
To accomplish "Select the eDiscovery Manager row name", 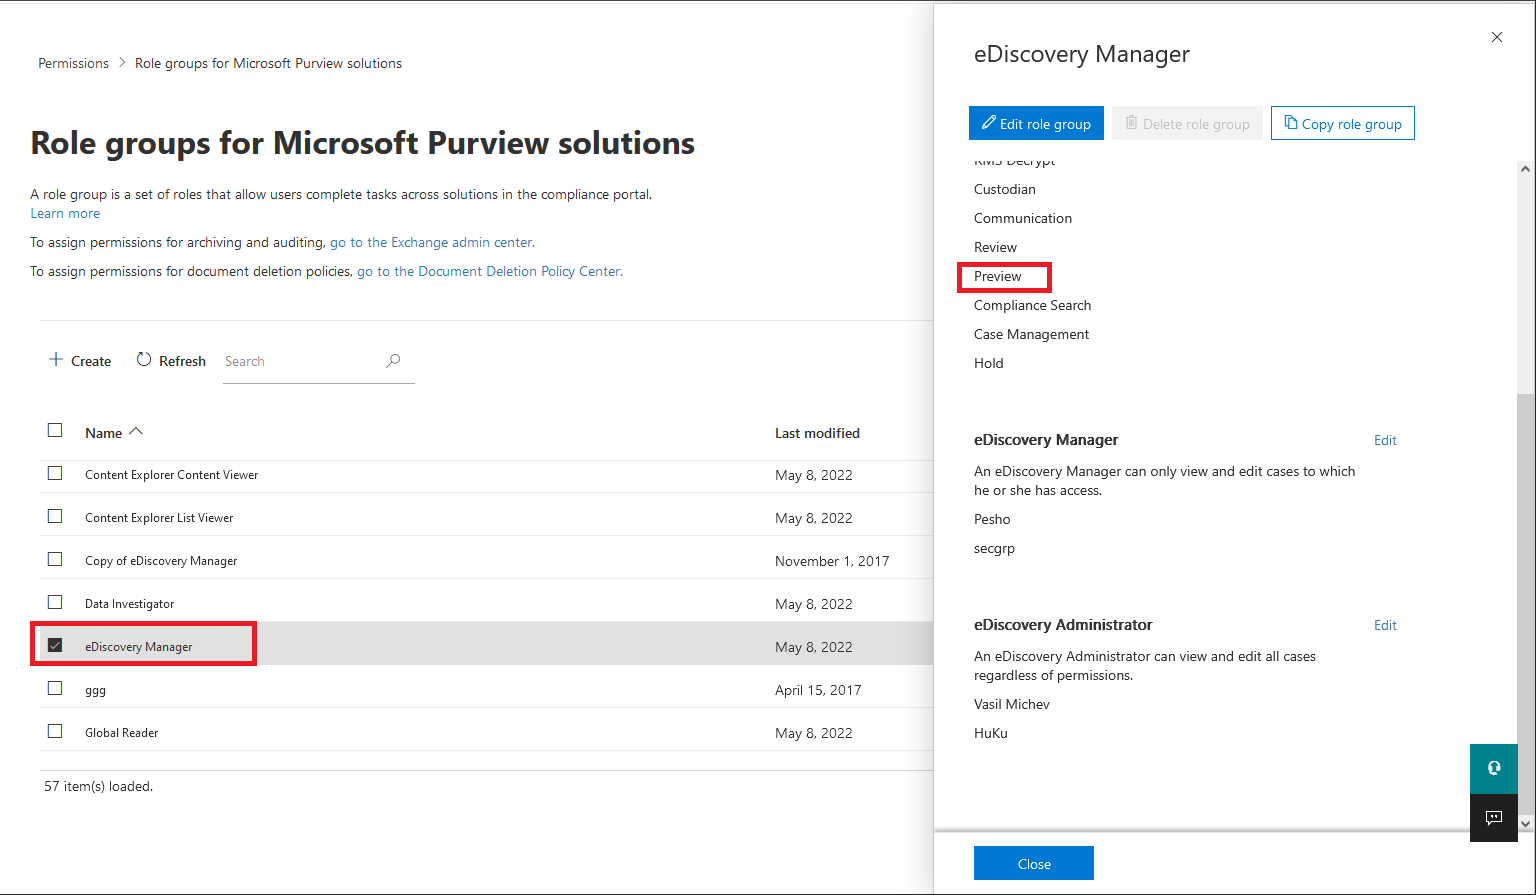I will pos(138,647).
